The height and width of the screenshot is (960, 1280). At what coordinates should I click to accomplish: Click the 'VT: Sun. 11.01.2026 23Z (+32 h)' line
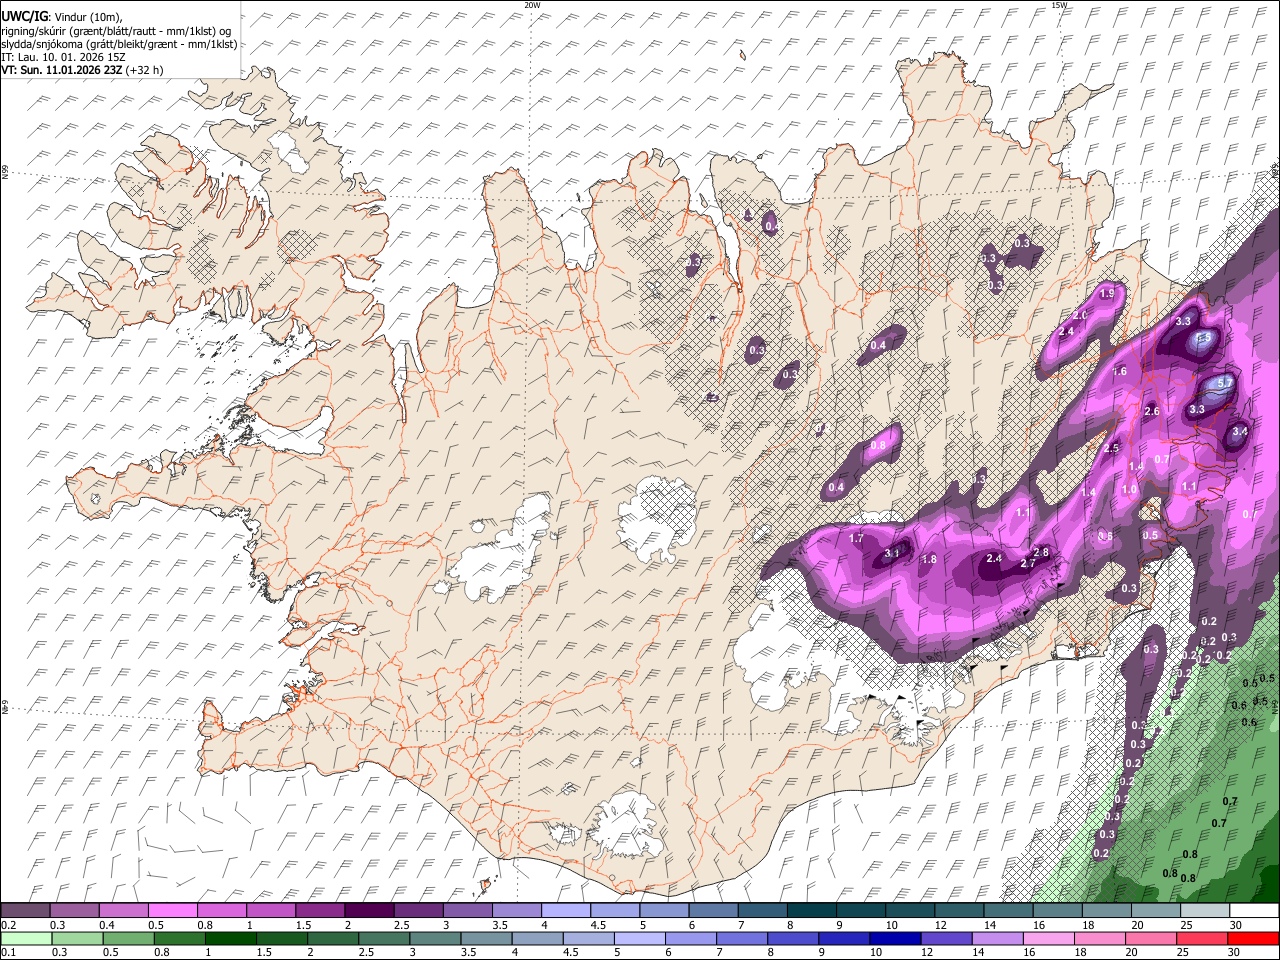pos(82,70)
